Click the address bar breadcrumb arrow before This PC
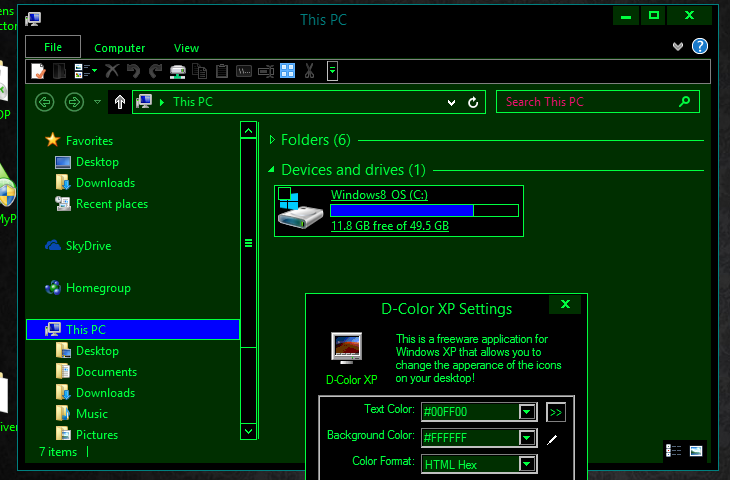730x480 pixels. coord(162,102)
